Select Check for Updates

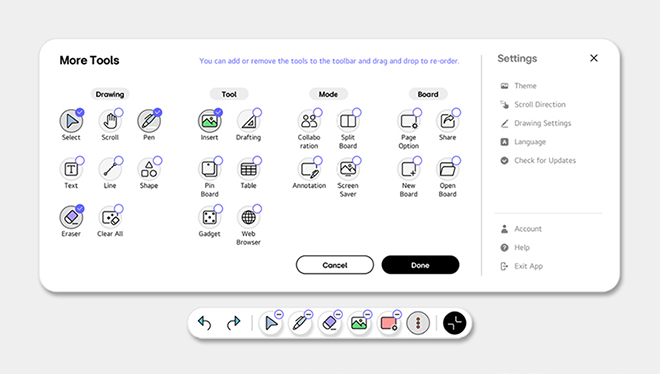(x=538, y=160)
